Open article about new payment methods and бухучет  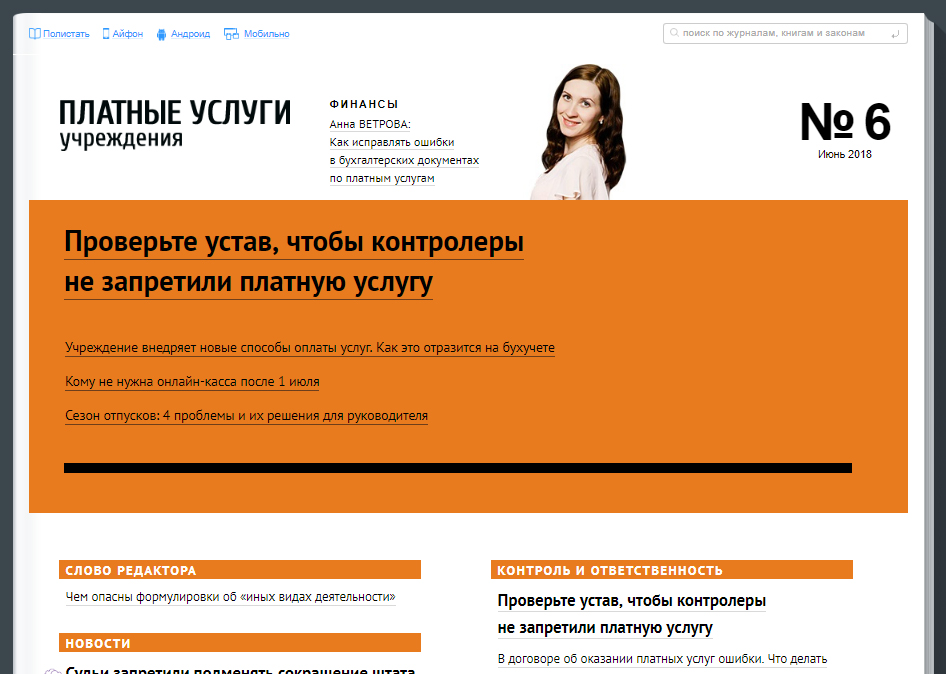tap(310, 348)
